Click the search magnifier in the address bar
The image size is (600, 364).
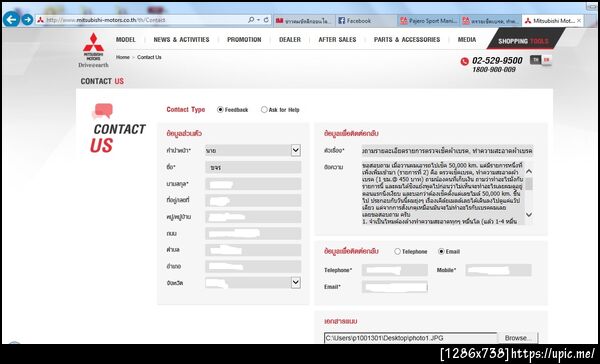pyautogui.click(x=251, y=20)
